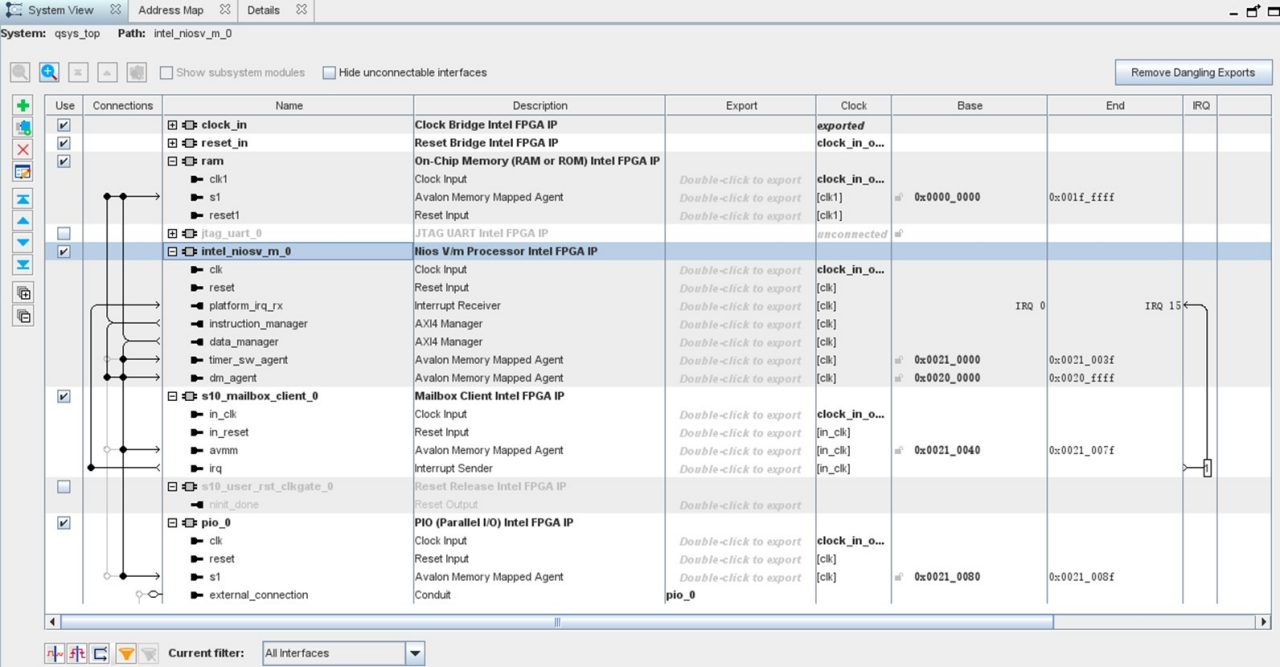Enable the jtag_uart_0 Use checkbox
Viewport: 1280px width, 667px height.
(x=64, y=233)
